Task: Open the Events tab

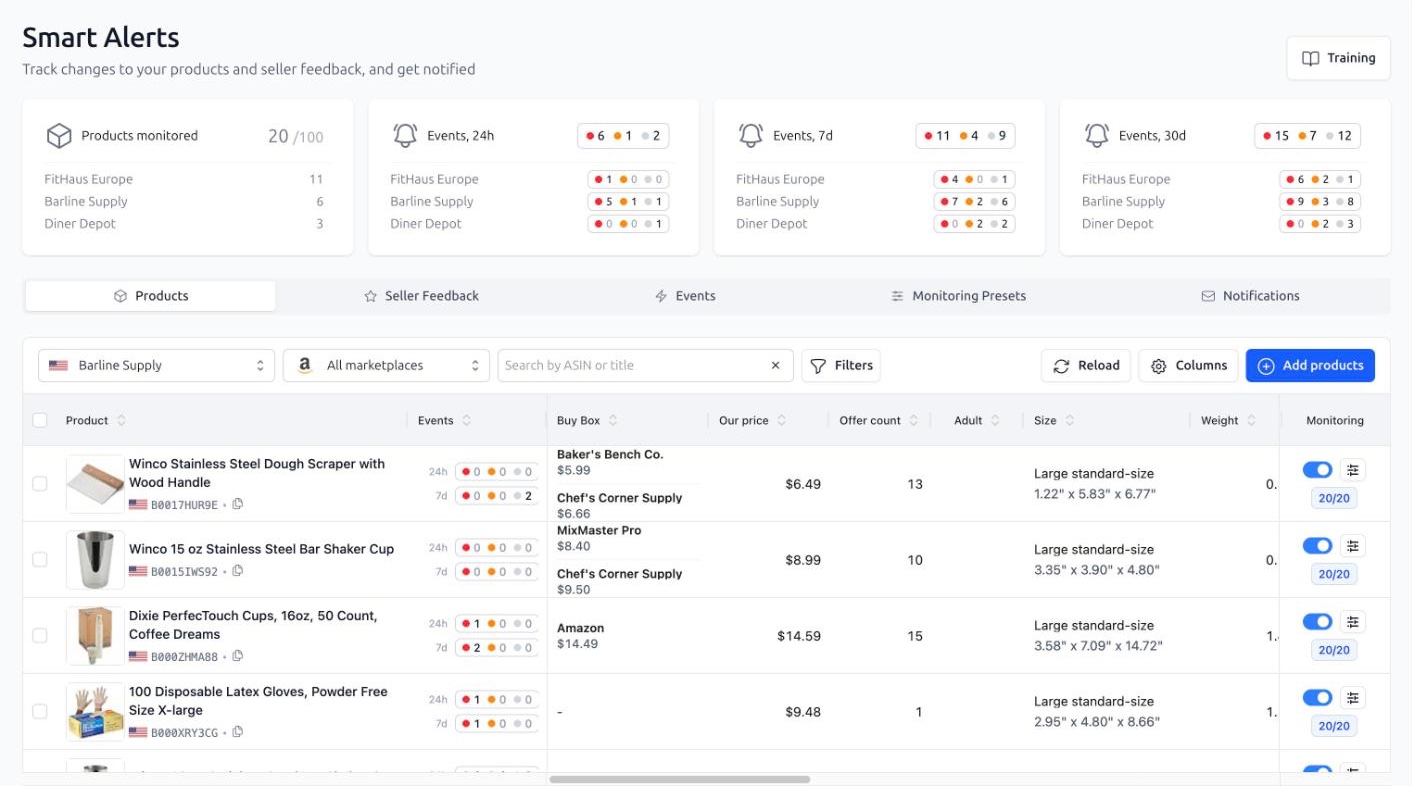Action: click(685, 296)
